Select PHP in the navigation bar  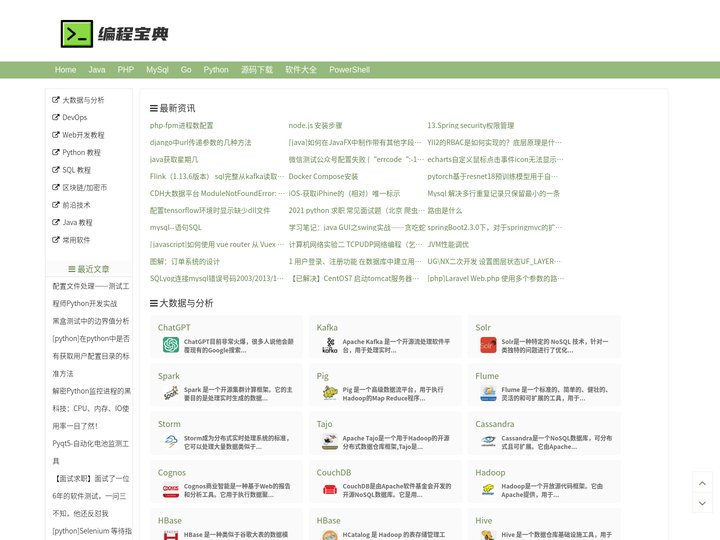click(125, 70)
